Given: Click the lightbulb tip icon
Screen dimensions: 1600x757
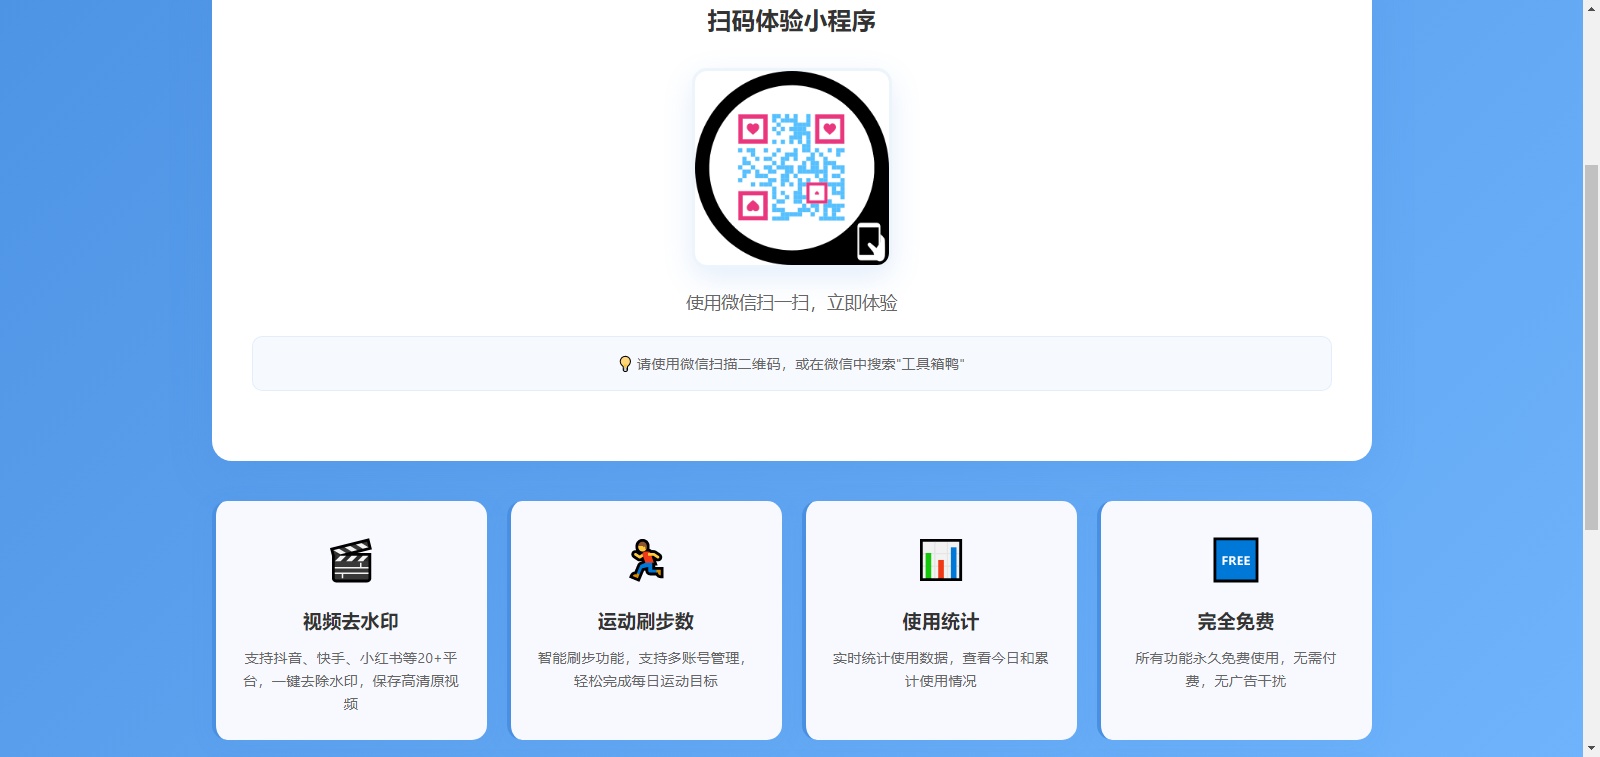Looking at the screenshot, I should [625, 364].
